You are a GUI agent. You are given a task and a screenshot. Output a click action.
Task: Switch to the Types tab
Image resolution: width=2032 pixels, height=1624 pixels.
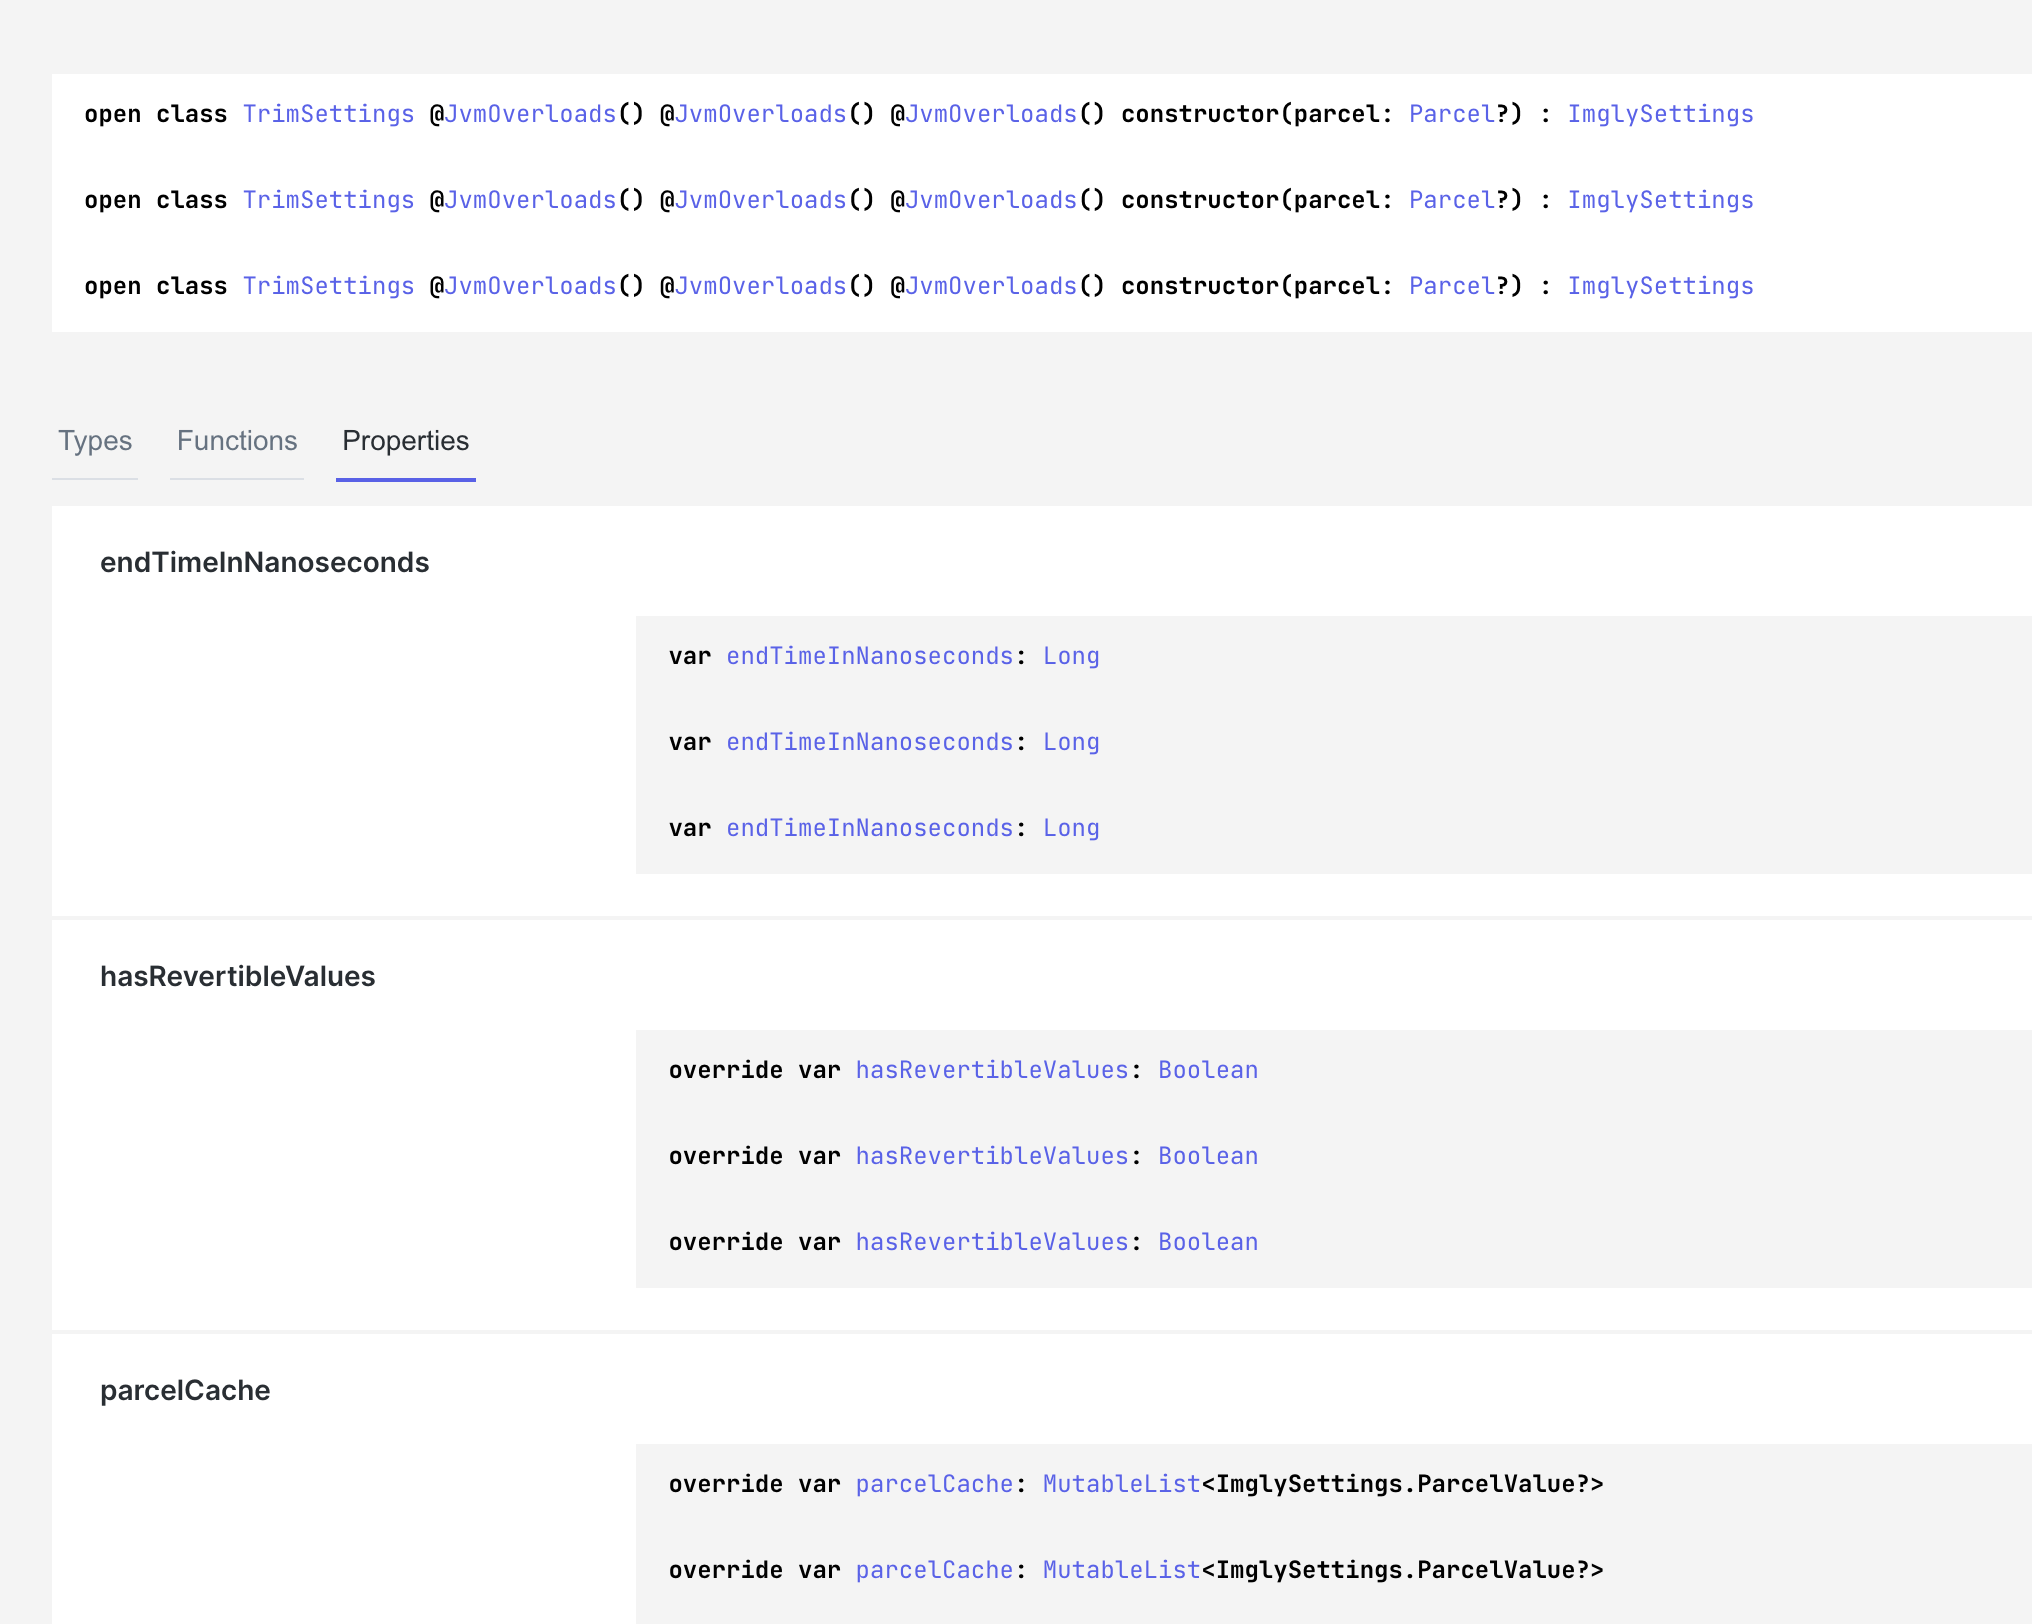tap(95, 441)
